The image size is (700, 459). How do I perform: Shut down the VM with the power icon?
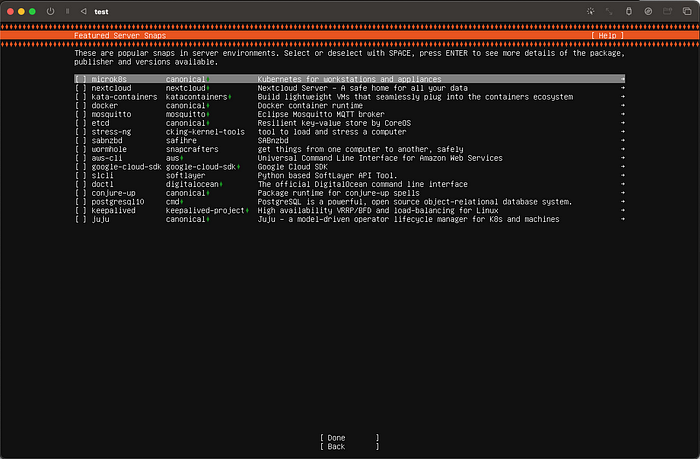click(50, 11)
